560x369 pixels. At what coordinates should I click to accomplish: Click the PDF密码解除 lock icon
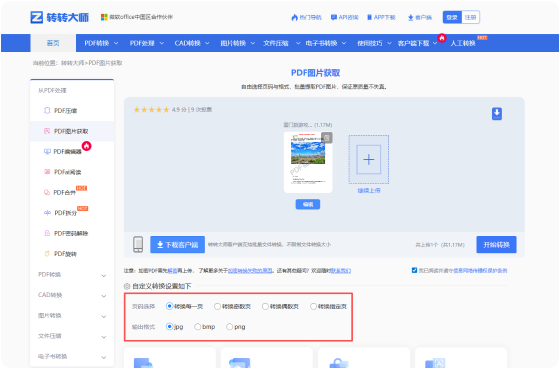47,233
